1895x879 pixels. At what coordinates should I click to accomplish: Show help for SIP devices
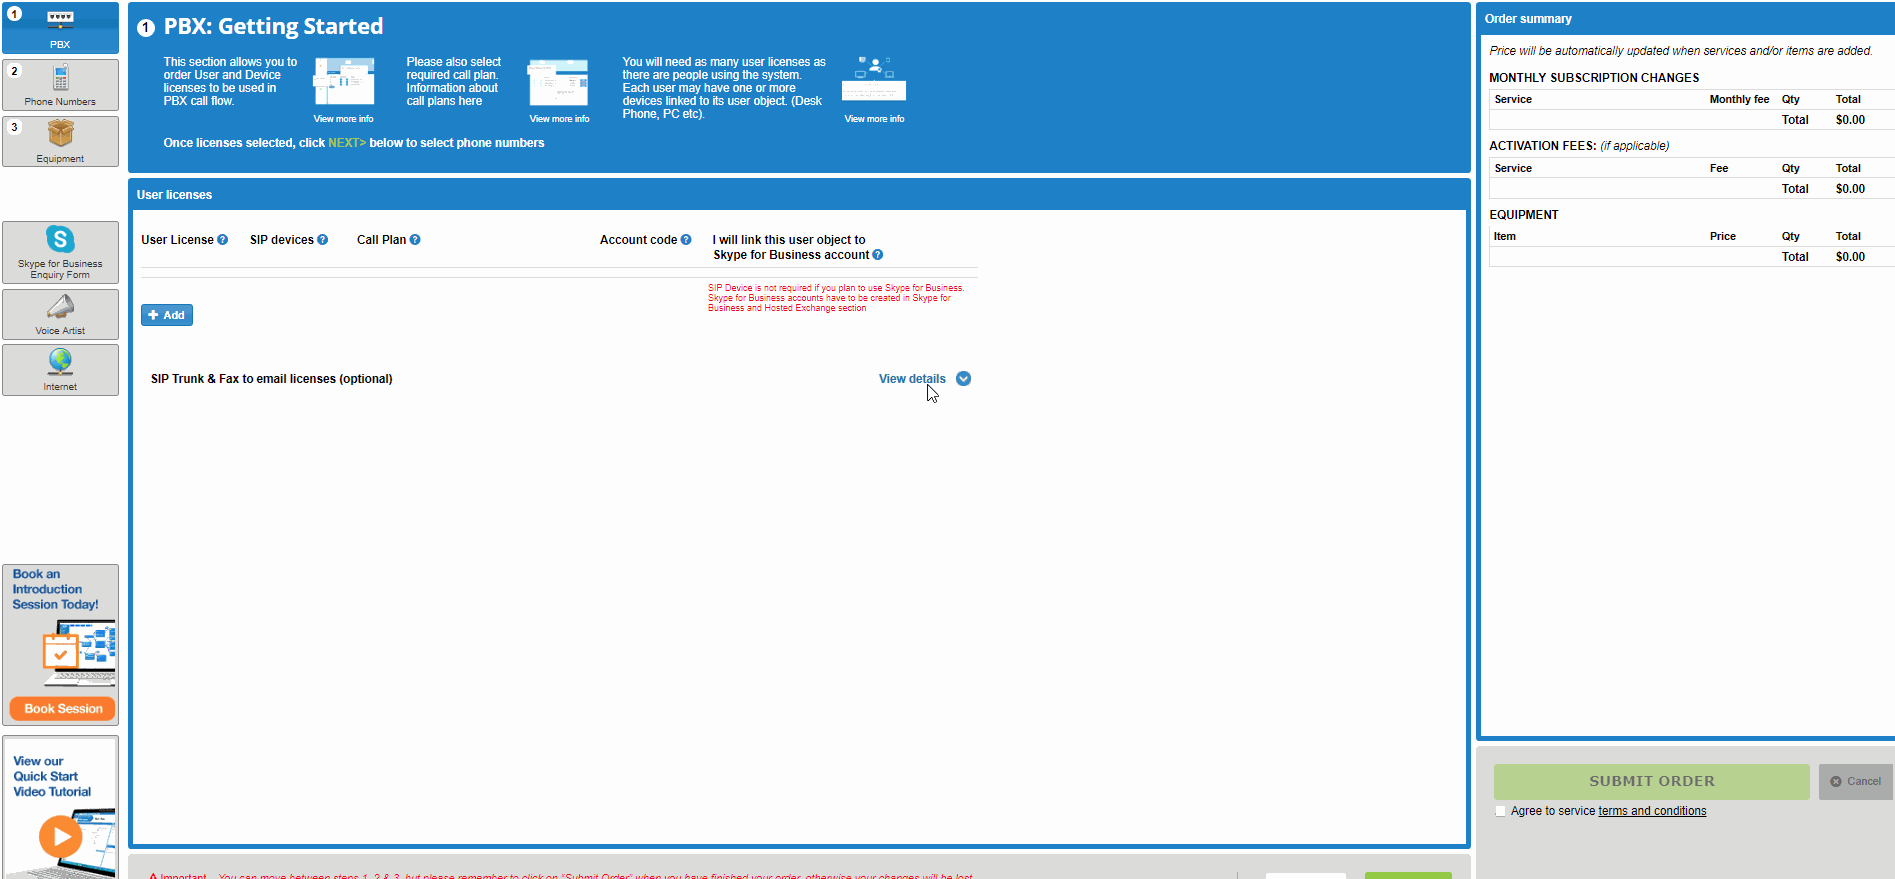point(322,240)
